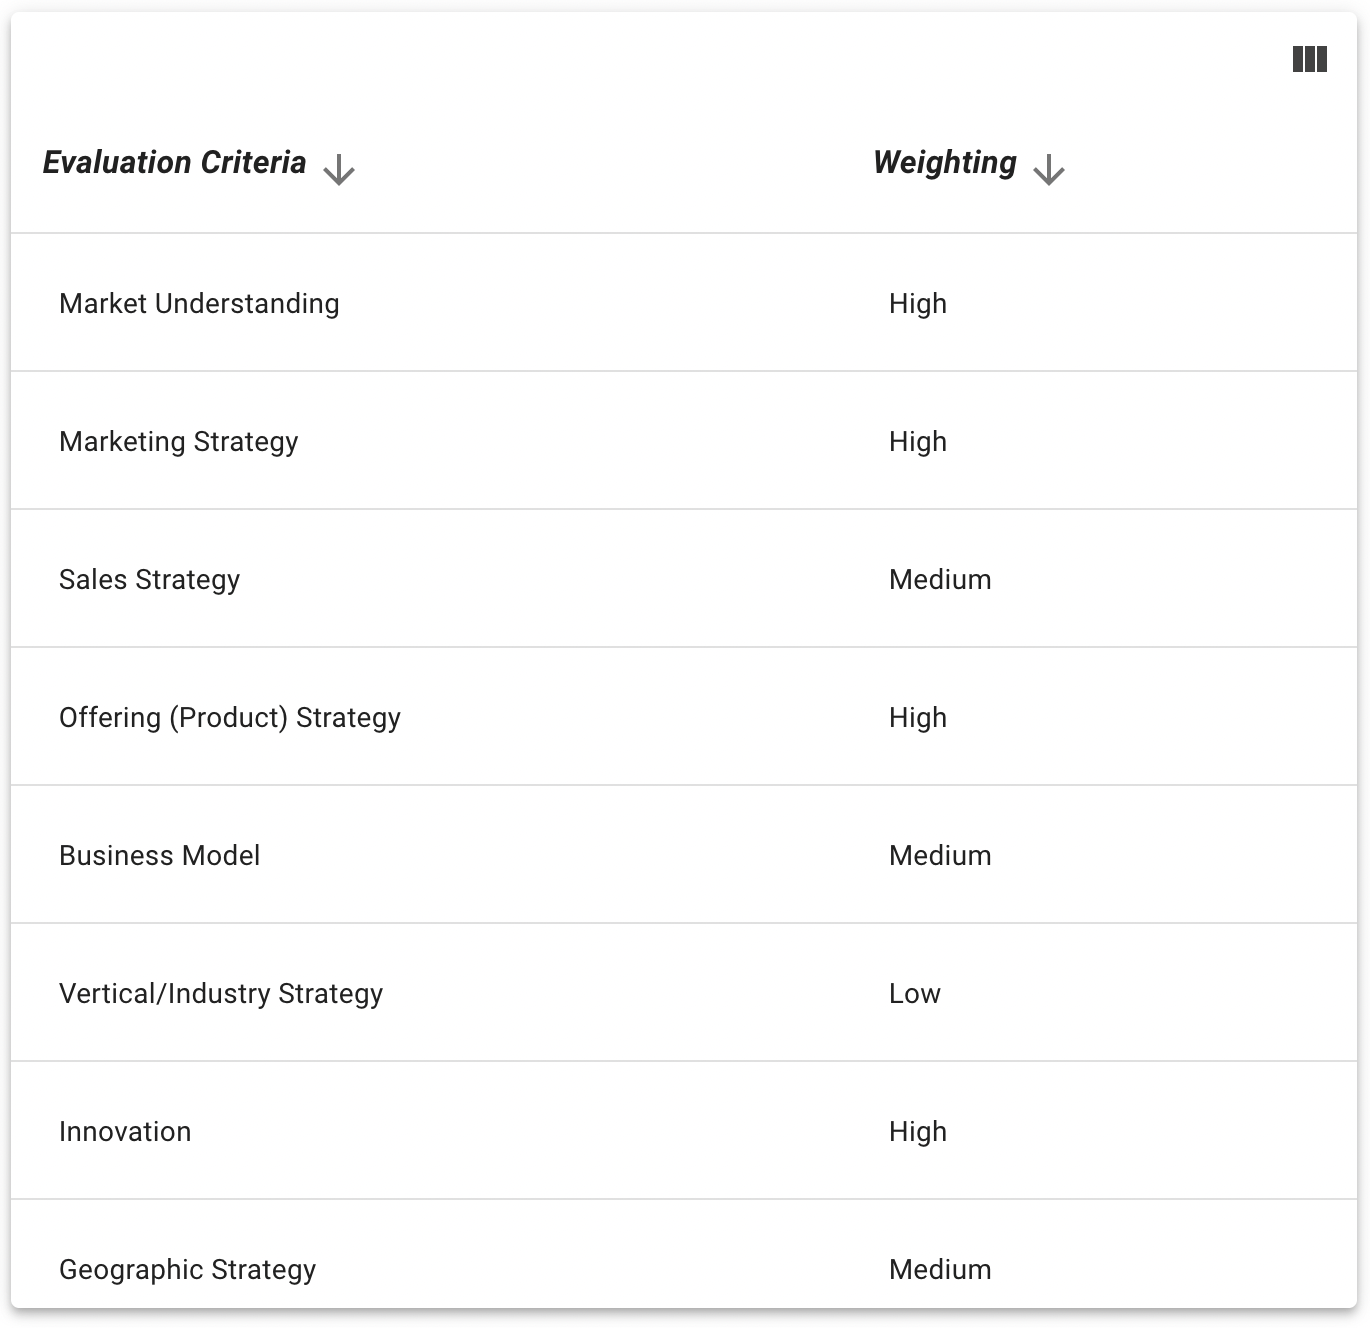Sort by the Weighting column header
Screen dimensions: 1370x1328
click(944, 163)
